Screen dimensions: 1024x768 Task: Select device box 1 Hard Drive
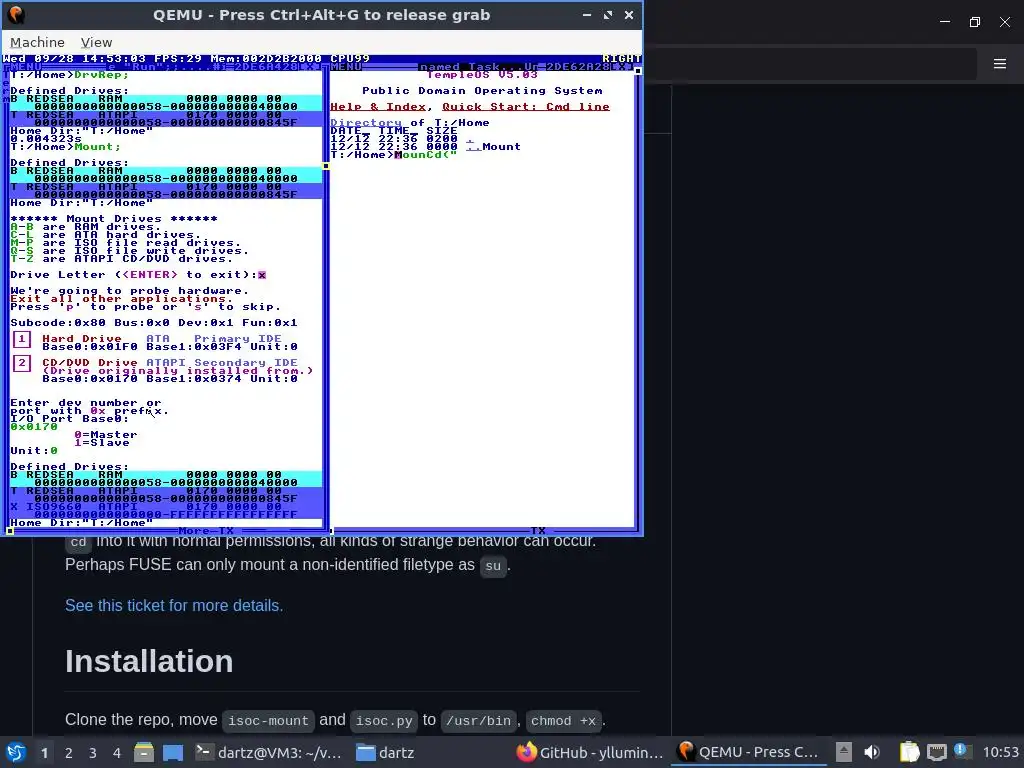pos(22,339)
